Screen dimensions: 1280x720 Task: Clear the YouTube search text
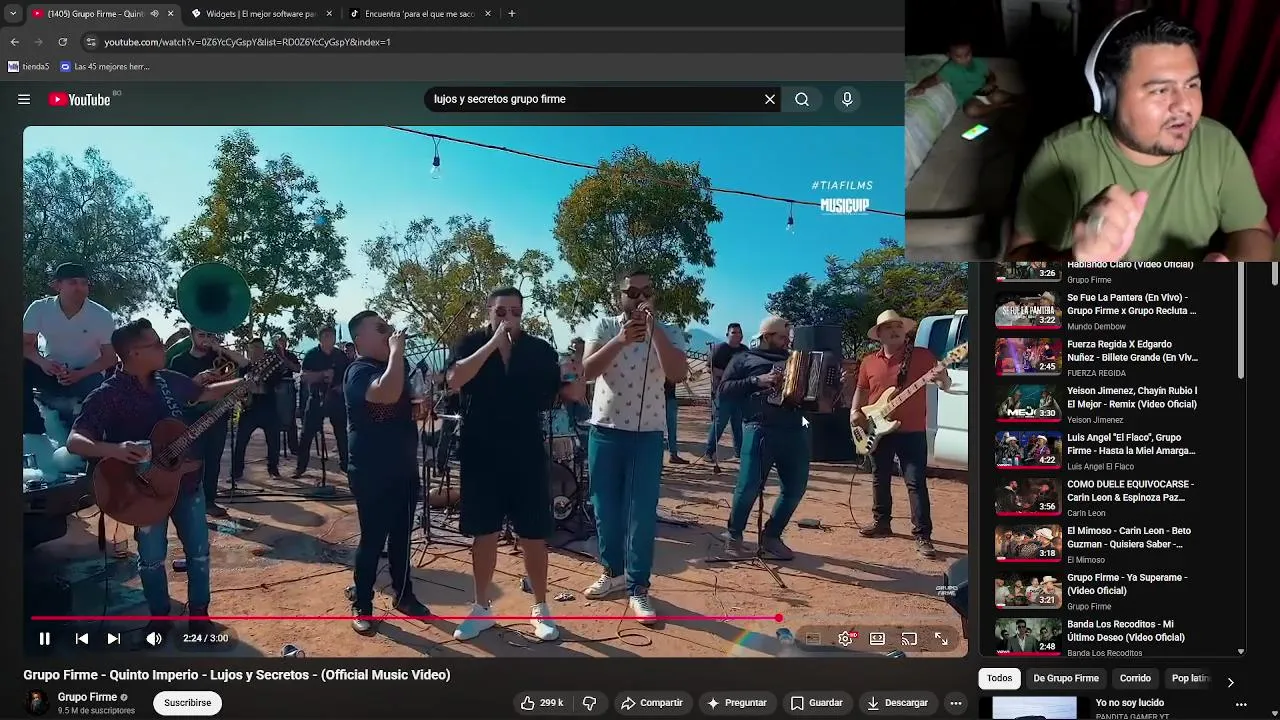(x=770, y=99)
